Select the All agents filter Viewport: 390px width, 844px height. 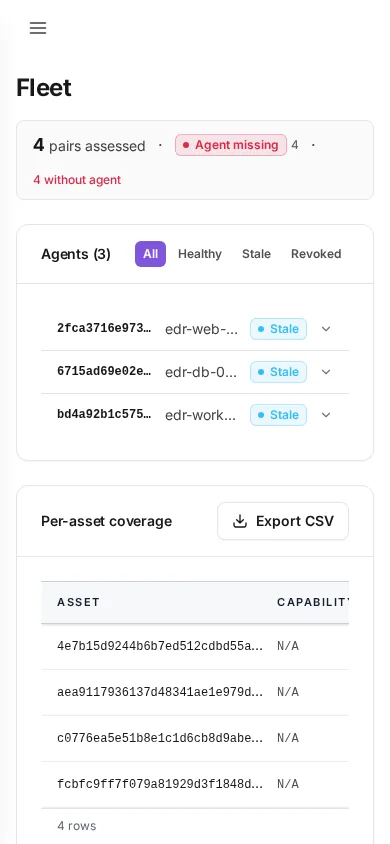pos(150,254)
